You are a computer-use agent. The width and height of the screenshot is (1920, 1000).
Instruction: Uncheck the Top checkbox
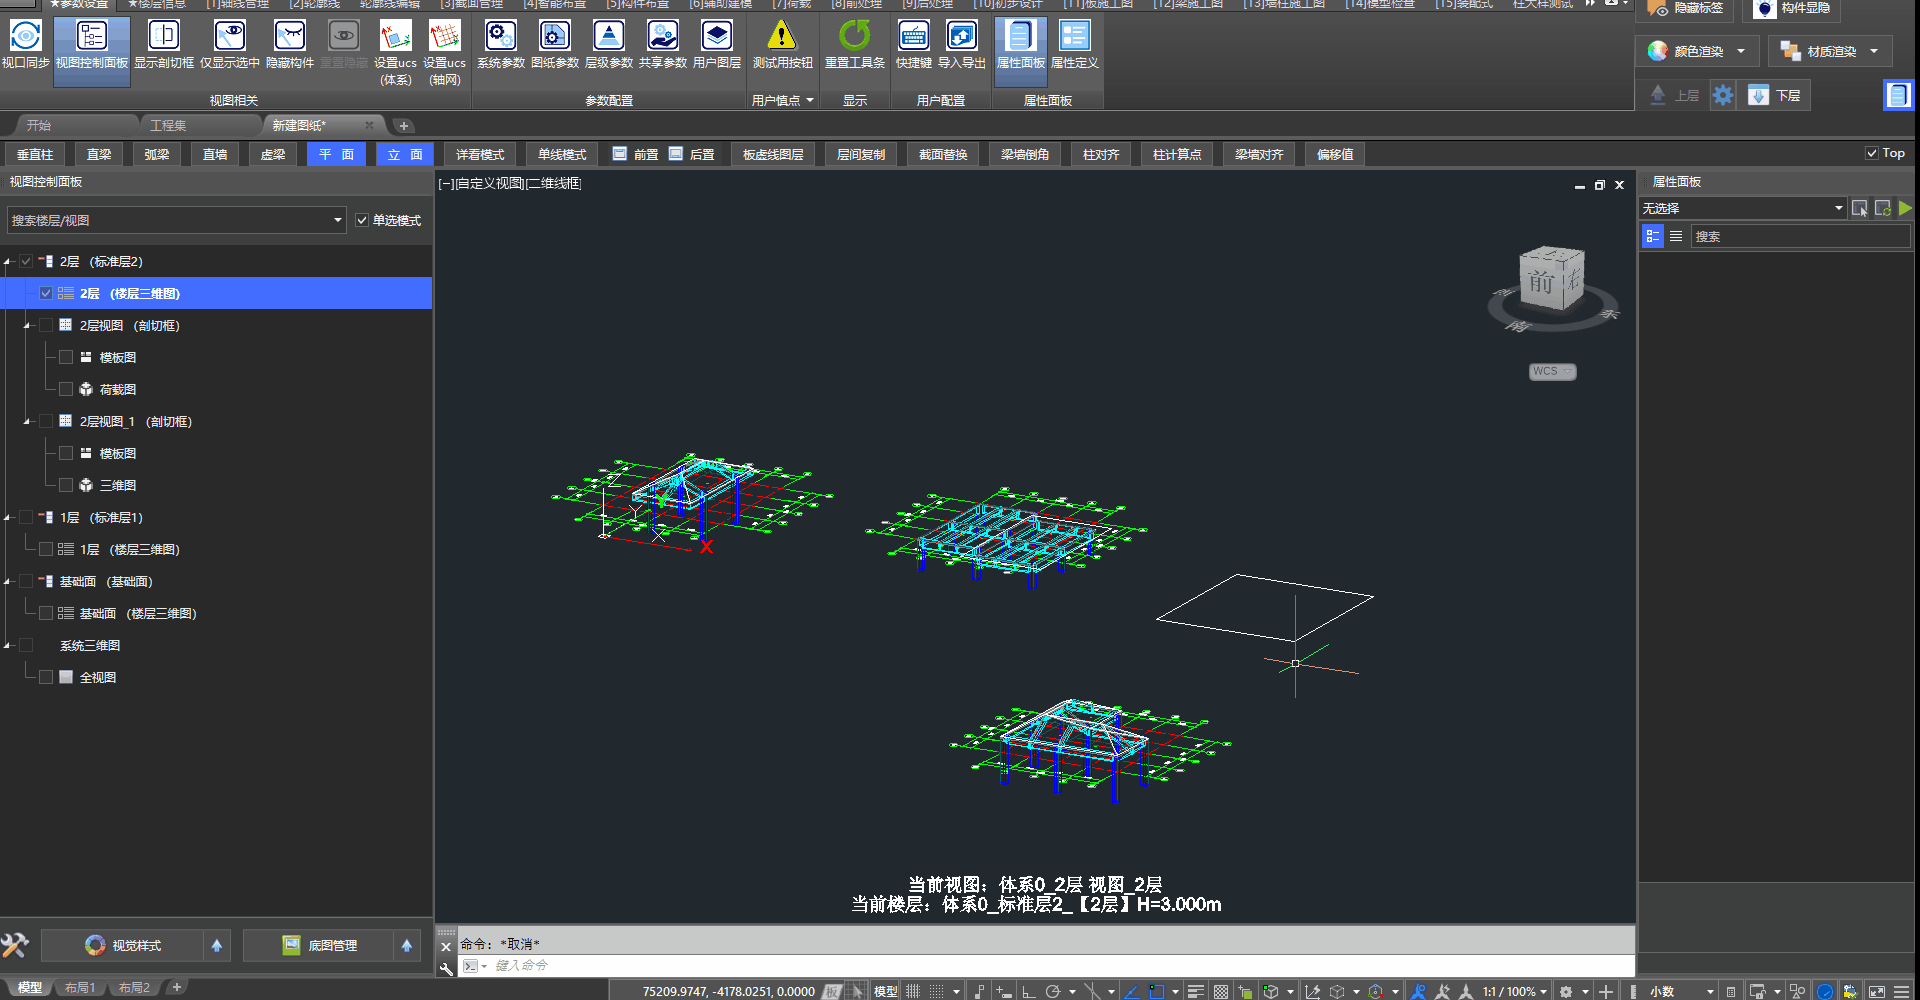pos(1871,153)
